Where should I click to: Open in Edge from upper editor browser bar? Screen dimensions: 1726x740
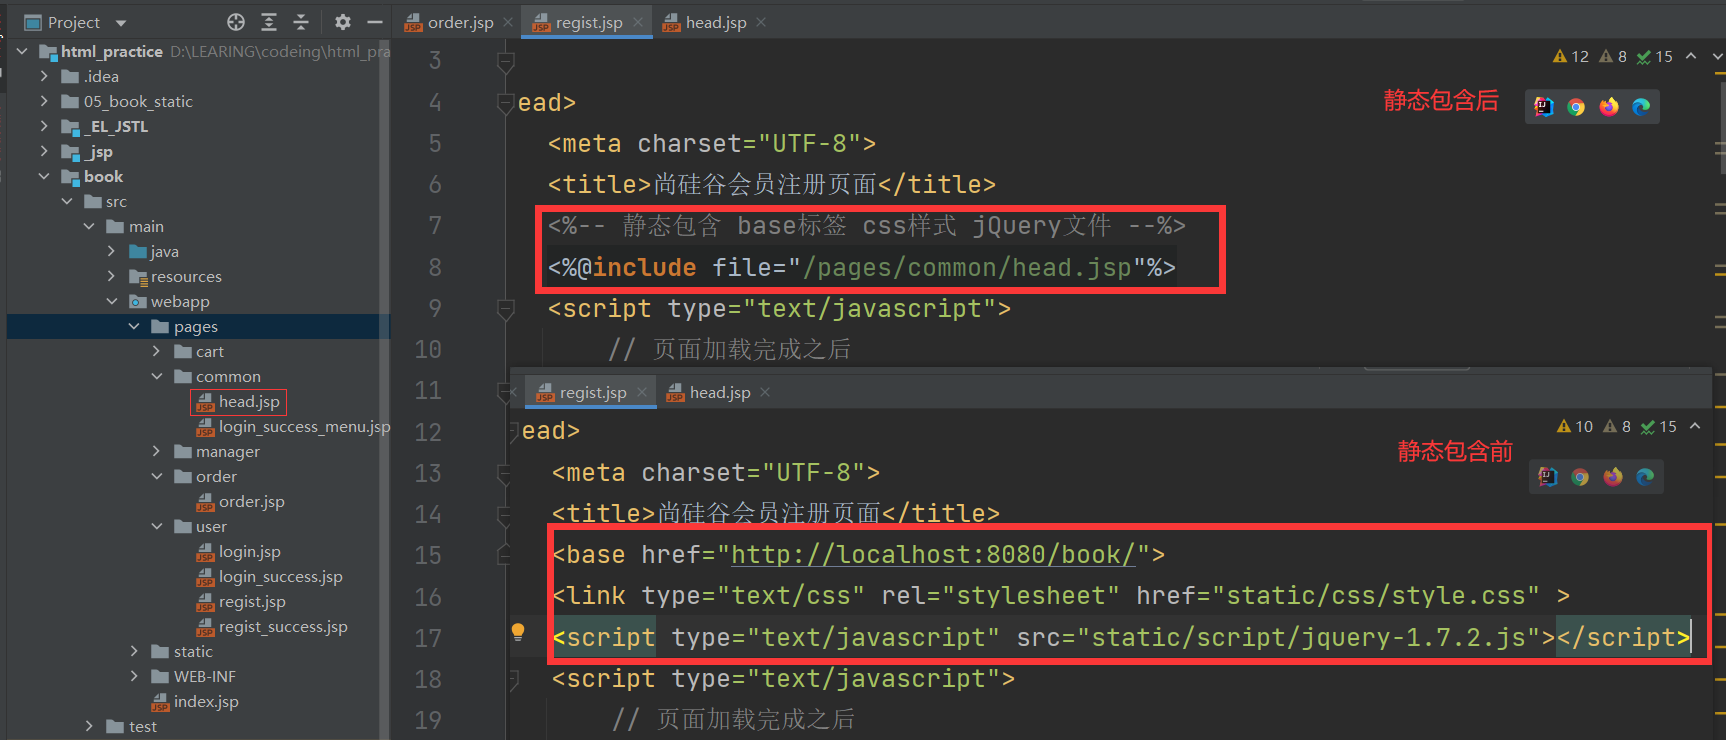point(1641,107)
